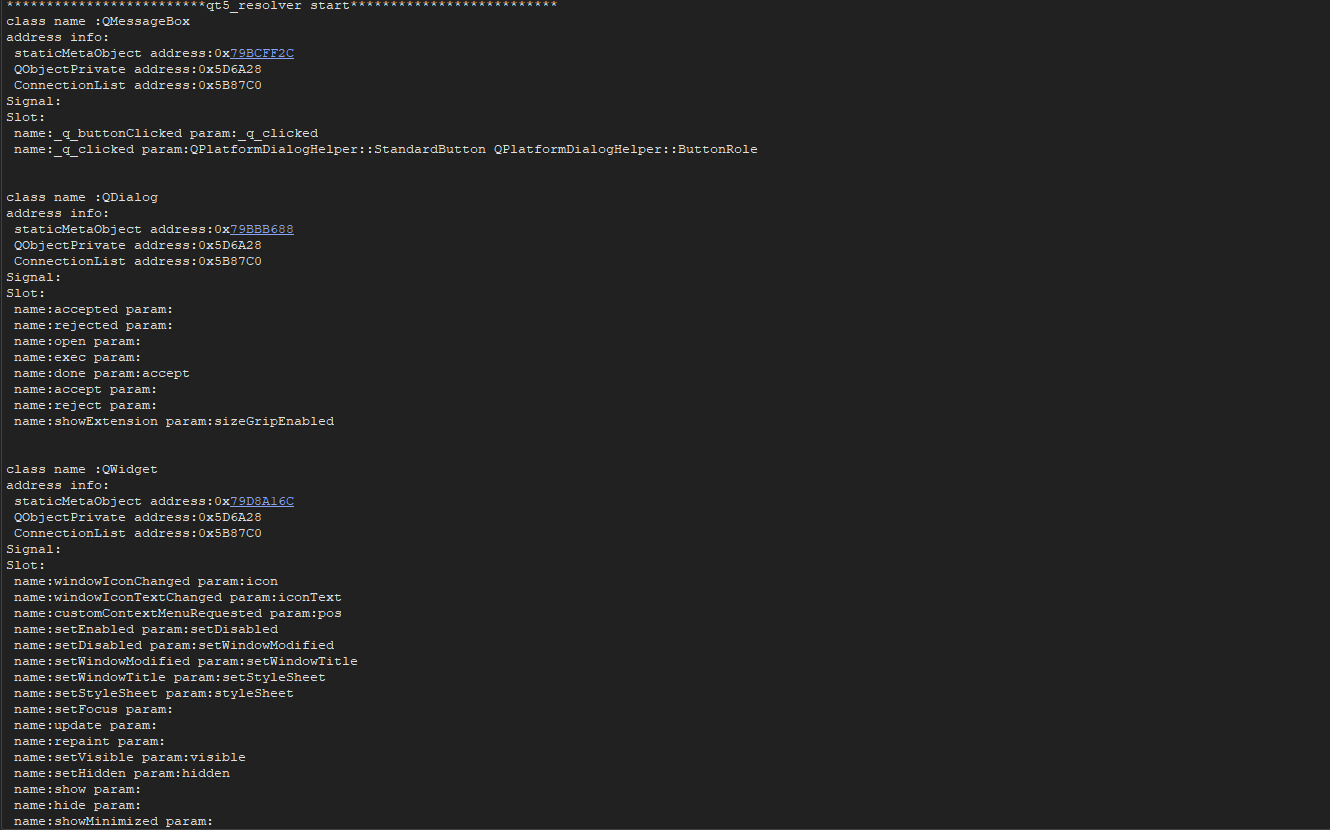Image resolution: width=1330 pixels, height=830 pixels.
Task: Click the 'name:setHidden param:hidden' line
Action: click(122, 773)
